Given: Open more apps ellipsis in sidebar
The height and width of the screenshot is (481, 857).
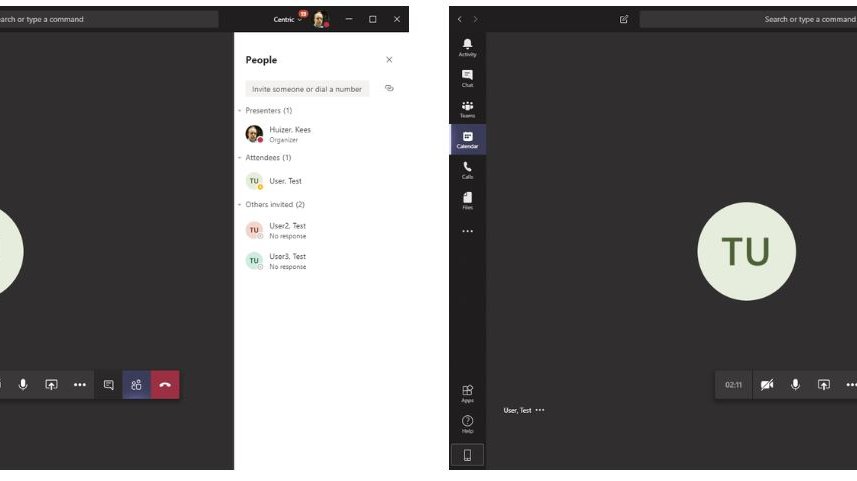Looking at the screenshot, I should pos(467,231).
